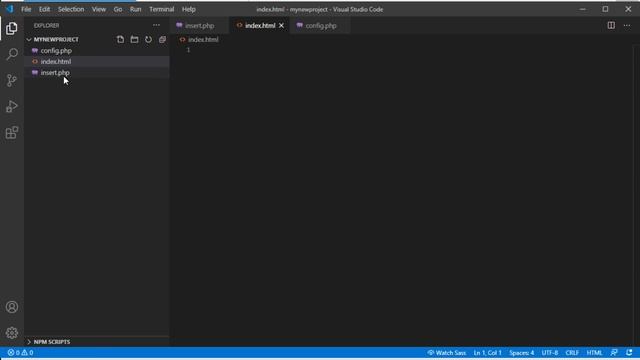The height and width of the screenshot is (360, 640).
Task: Open the Terminal menu
Action: [162, 9]
